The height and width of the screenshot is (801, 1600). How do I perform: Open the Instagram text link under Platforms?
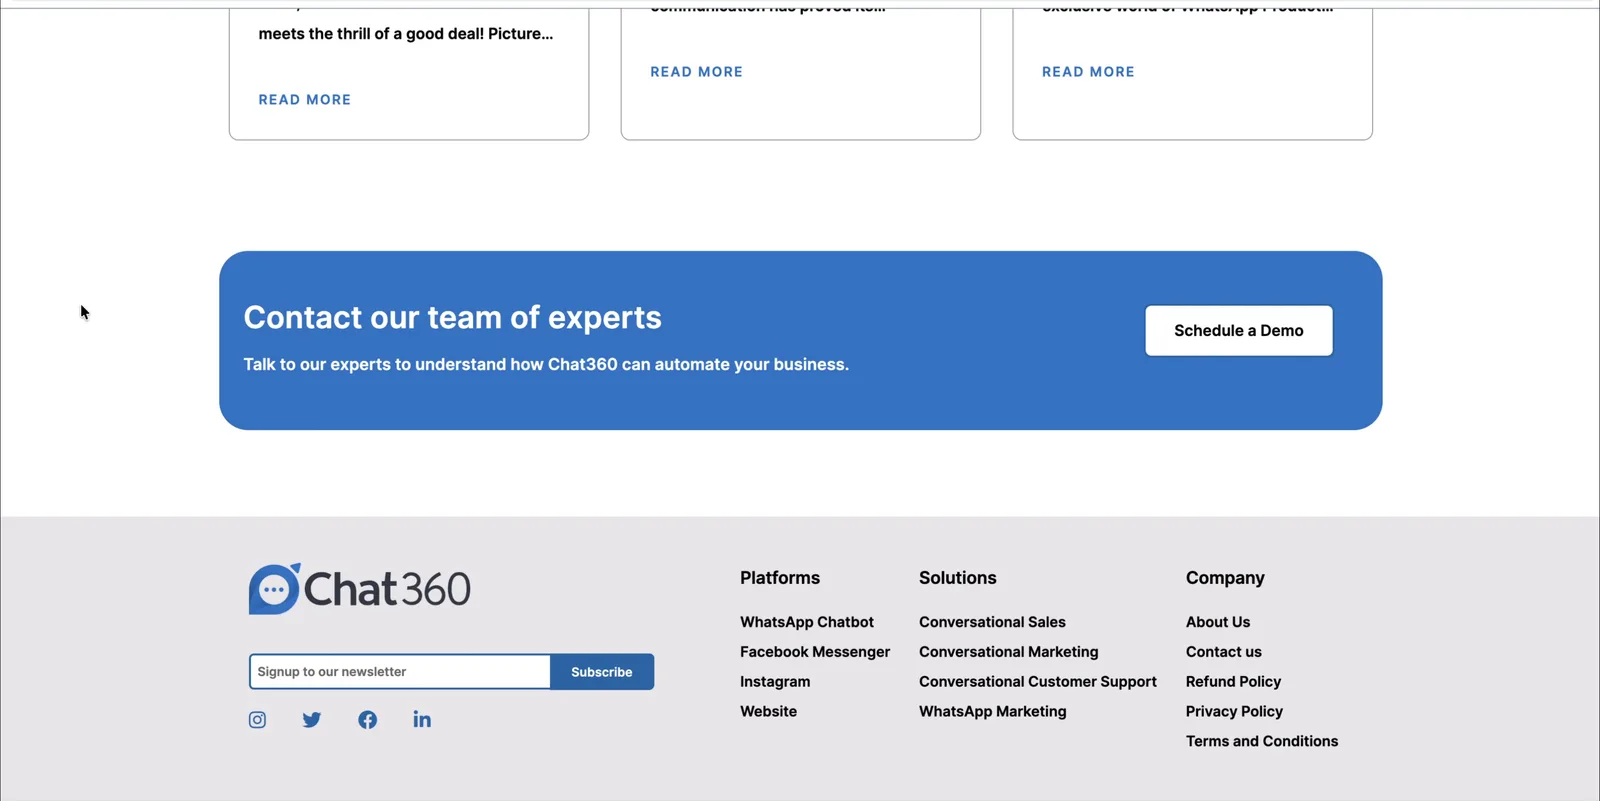tap(775, 682)
